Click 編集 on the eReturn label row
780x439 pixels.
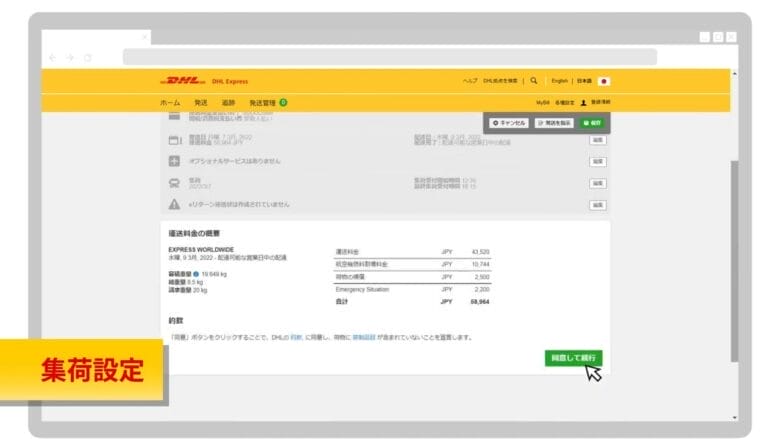coord(597,205)
